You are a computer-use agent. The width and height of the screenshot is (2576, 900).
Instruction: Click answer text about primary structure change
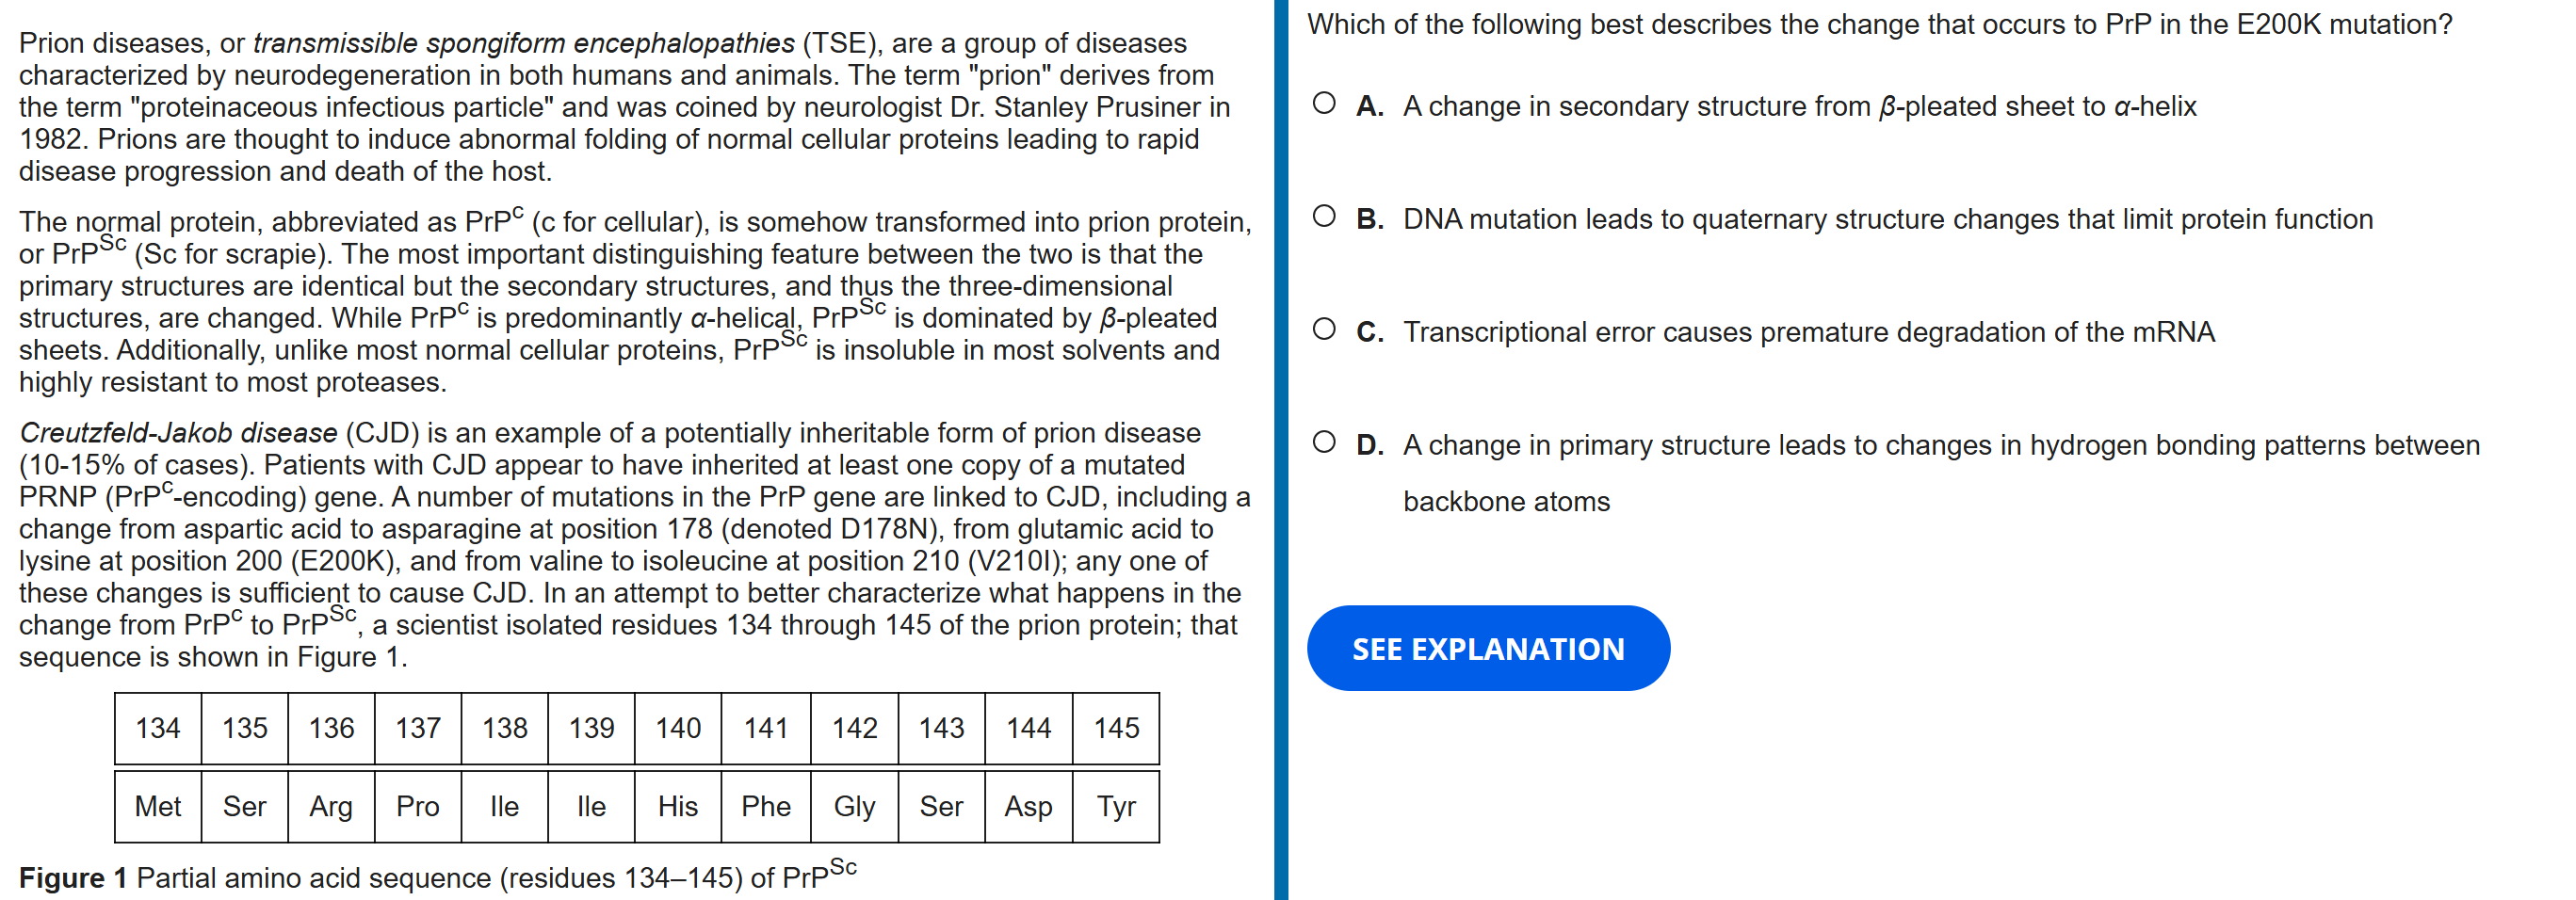[1940, 445]
